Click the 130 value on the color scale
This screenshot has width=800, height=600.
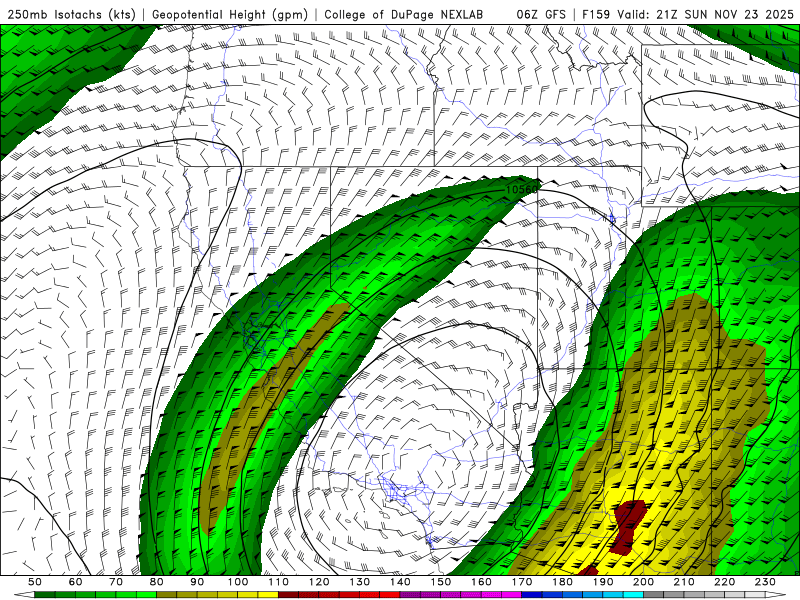359,582
